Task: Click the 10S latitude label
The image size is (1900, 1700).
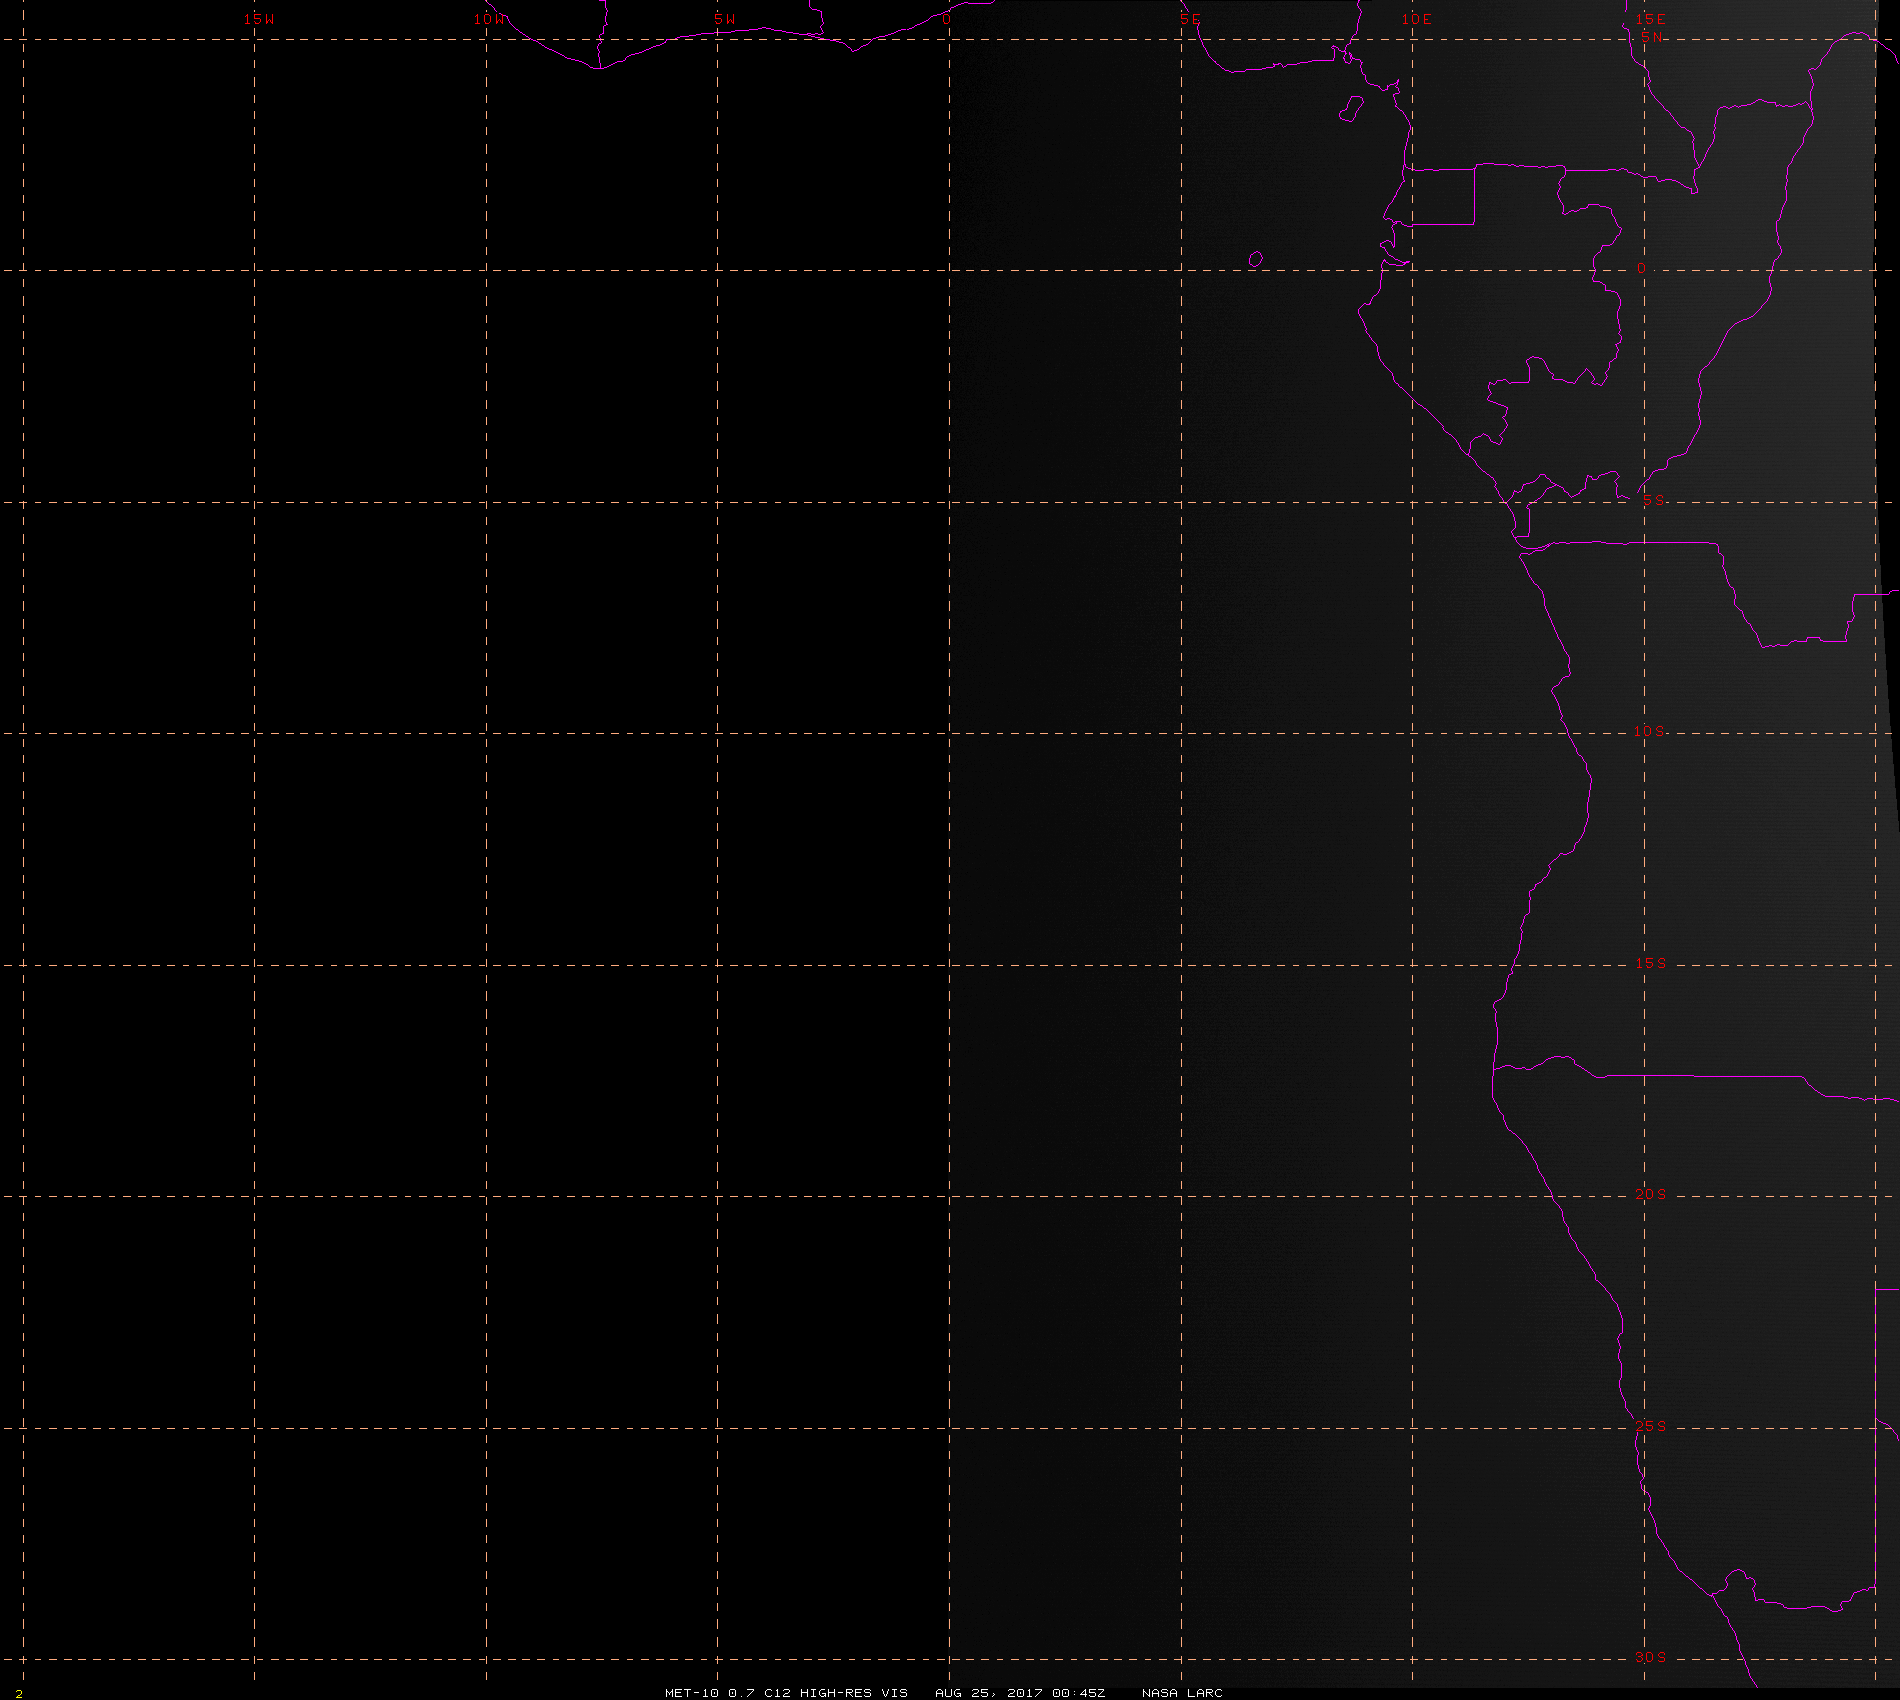Action: [1650, 731]
